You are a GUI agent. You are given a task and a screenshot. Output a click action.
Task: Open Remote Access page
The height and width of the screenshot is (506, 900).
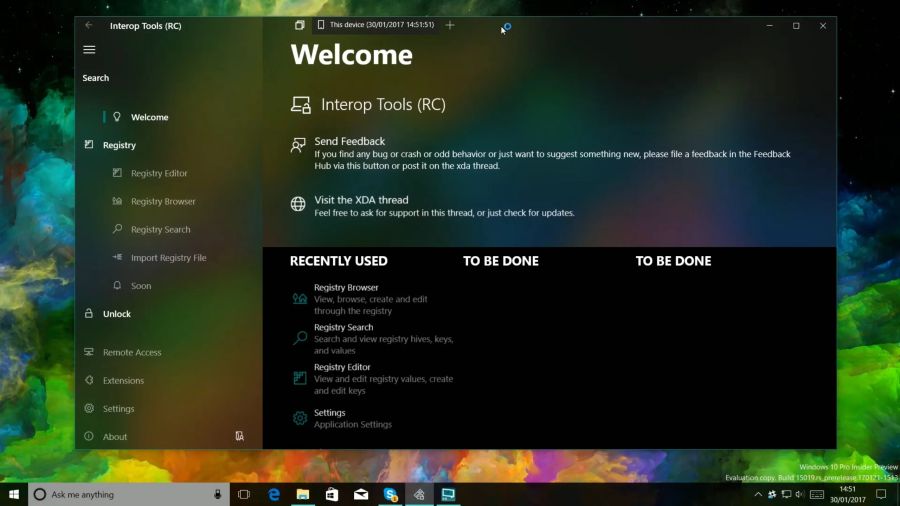point(132,352)
